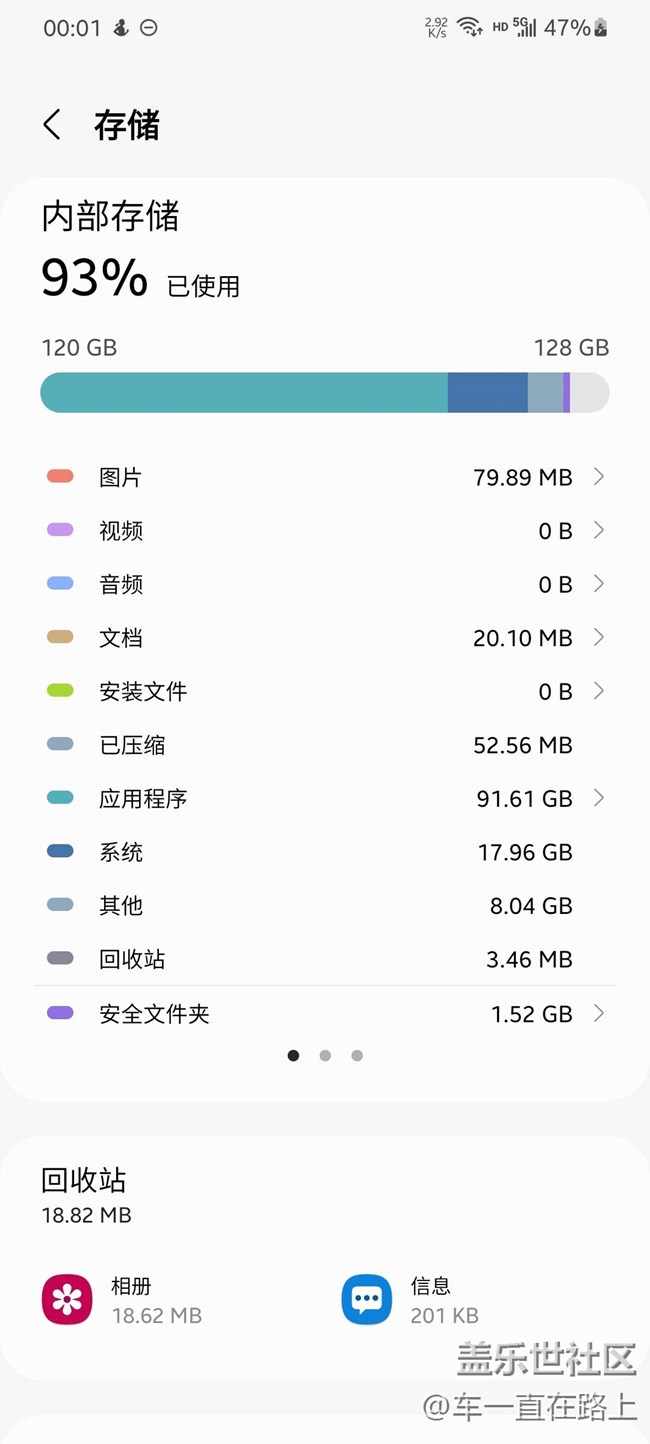
Task: Tap the internal storage usage bar
Action: coord(324,392)
